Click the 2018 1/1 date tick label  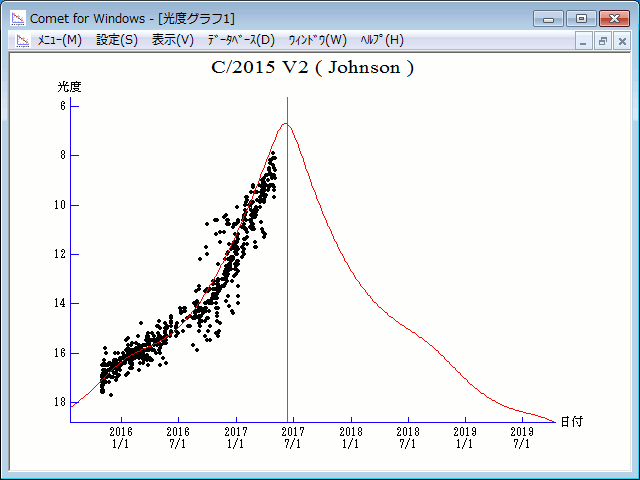click(350, 437)
